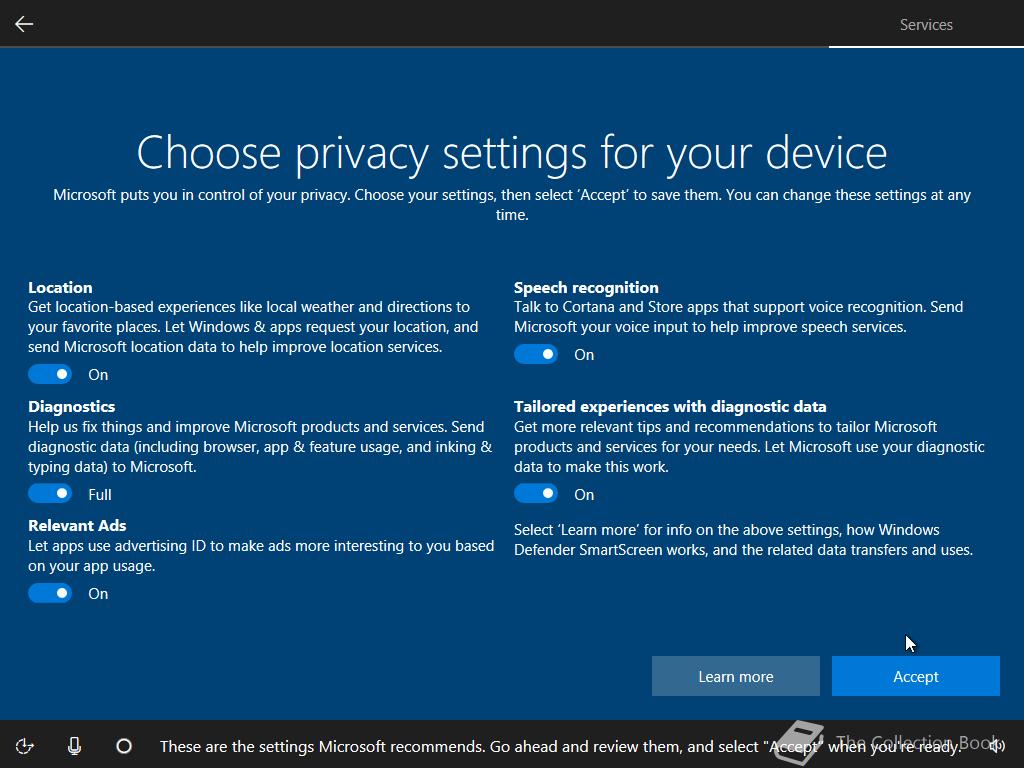Select the Services tab
This screenshot has width=1024, height=768.
pyautogui.click(x=926, y=25)
